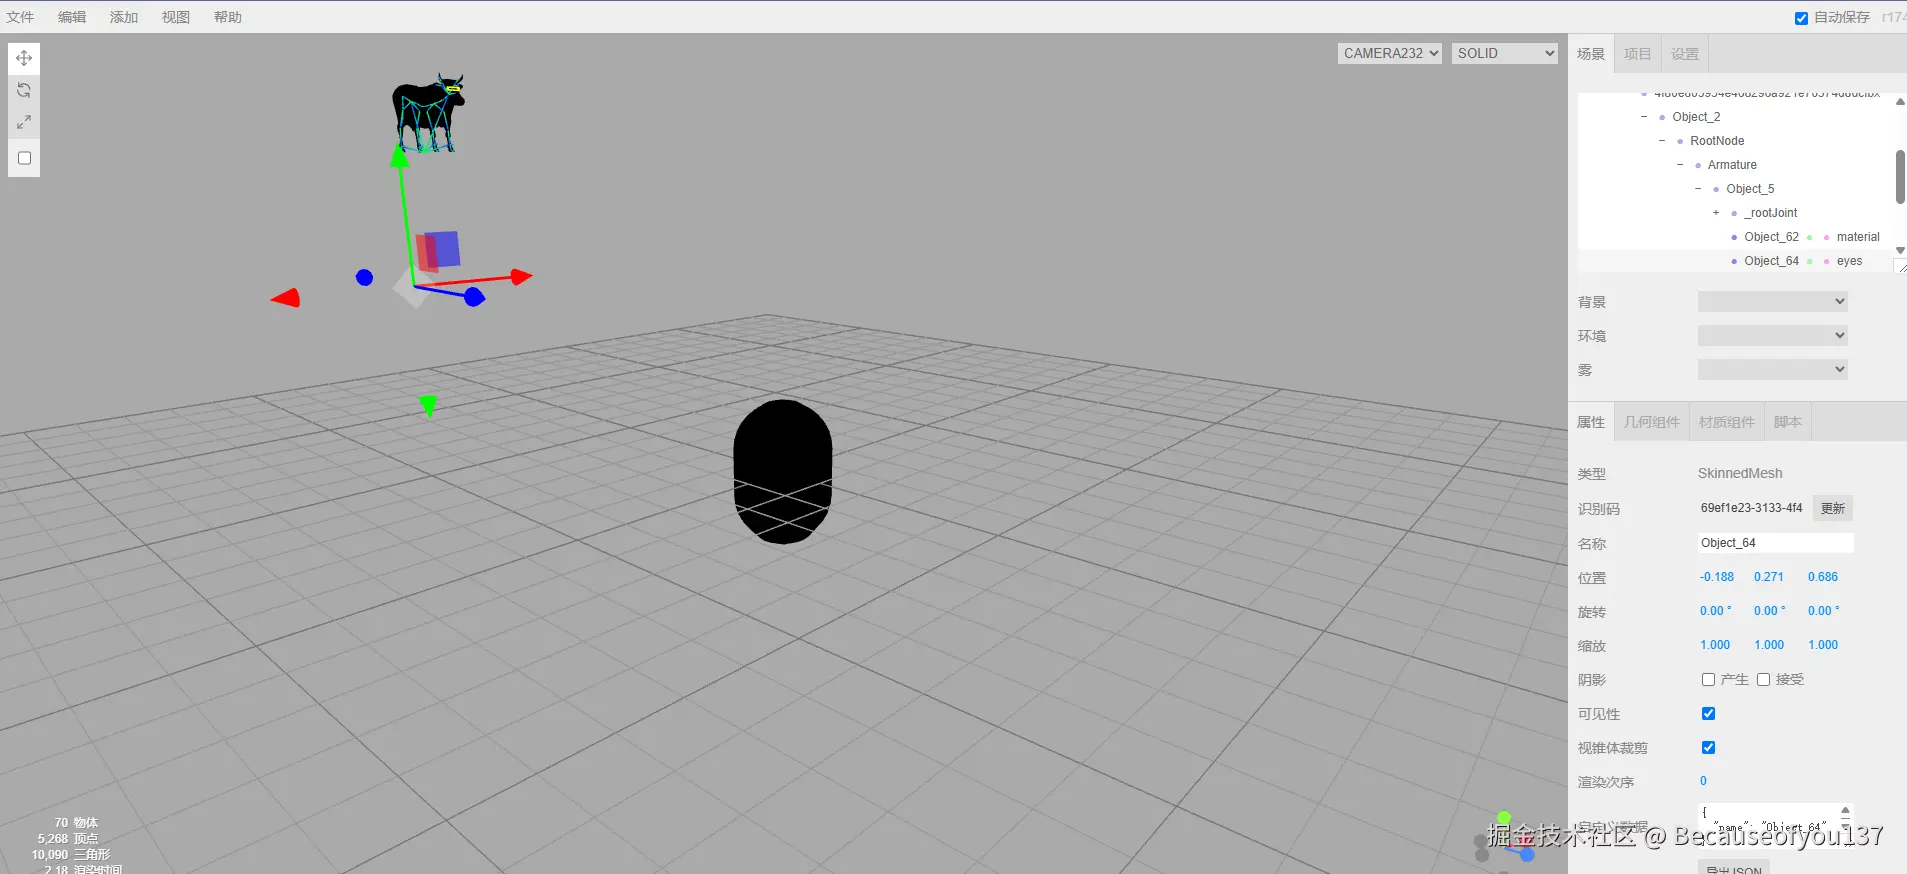This screenshot has height=874, width=1907.
Task: Open the 环境 environment dropdown
Action: pos(1772,335)
